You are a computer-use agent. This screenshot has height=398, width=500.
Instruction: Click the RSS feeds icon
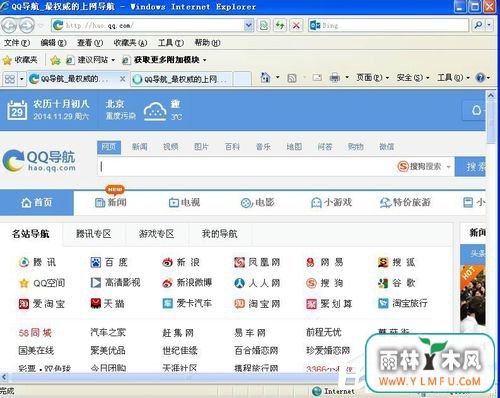click(292, 78)
